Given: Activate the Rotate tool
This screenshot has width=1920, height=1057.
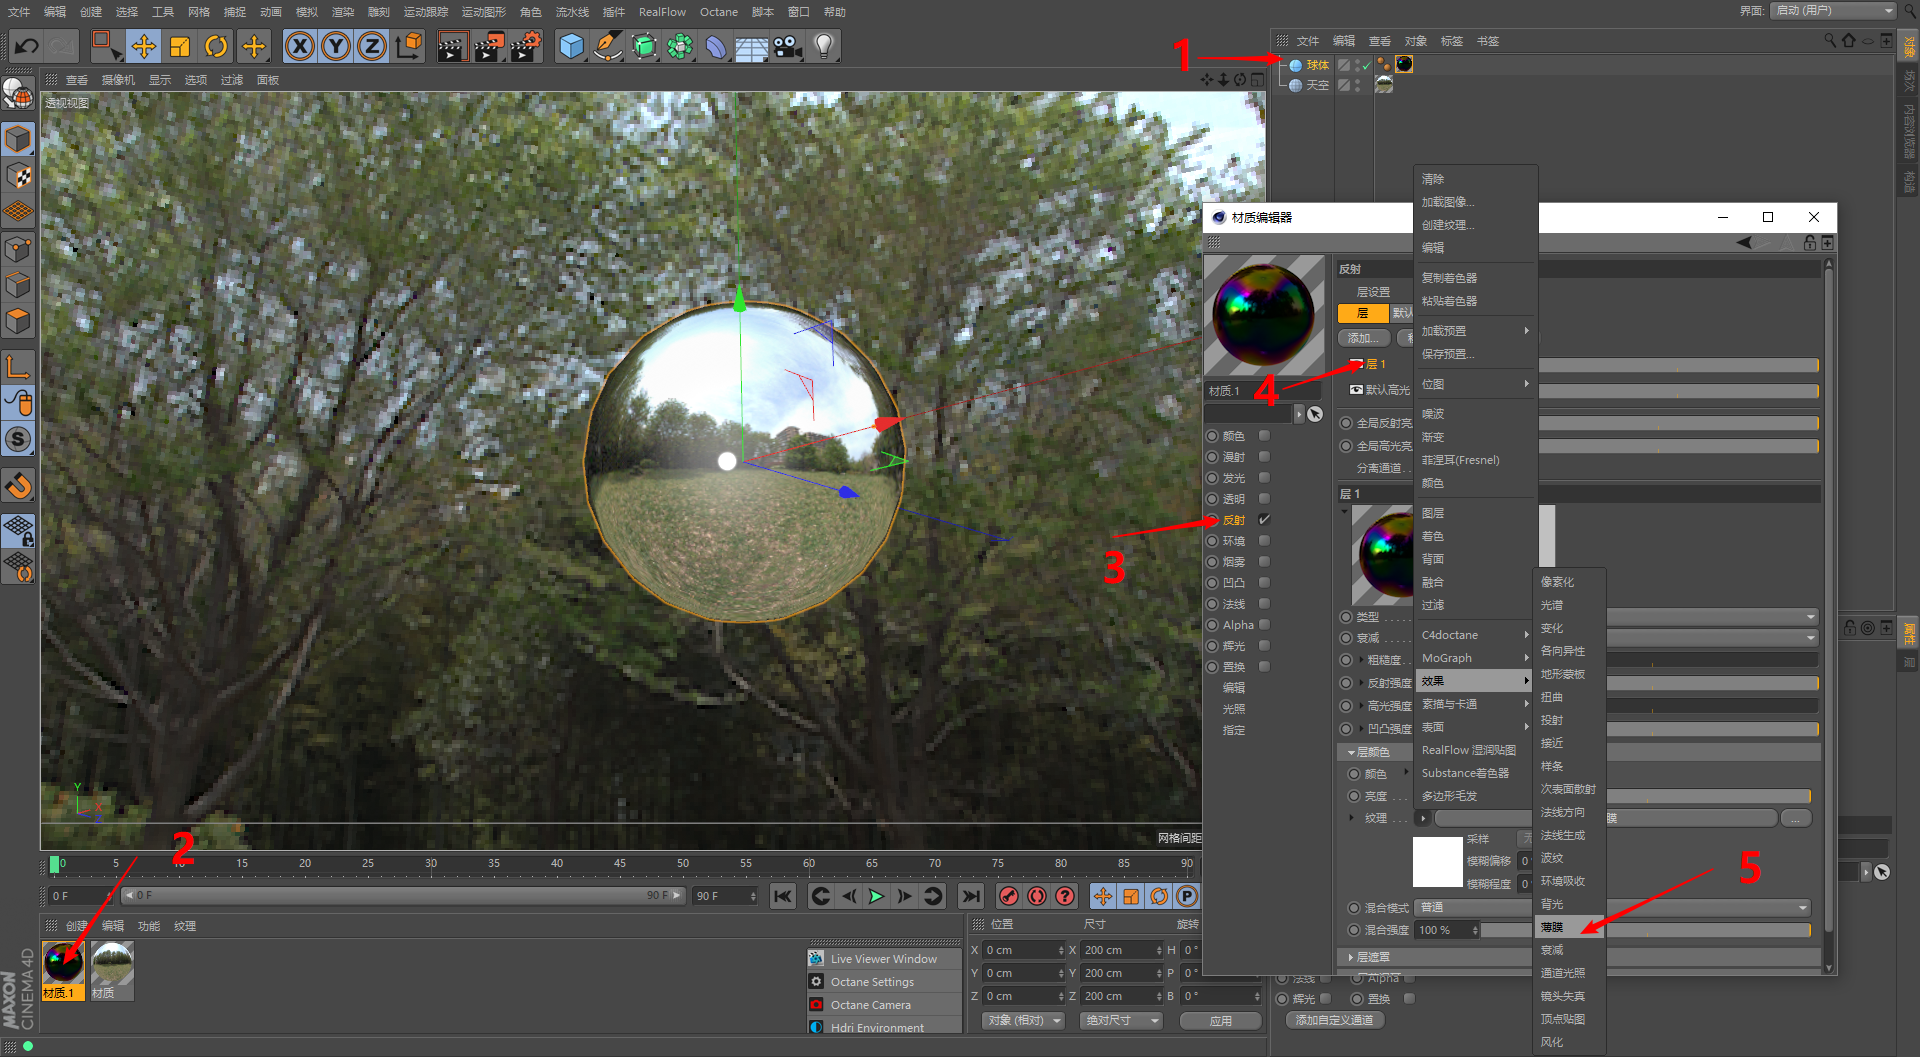Looking at the screenshot, I should tap(216, 46).
